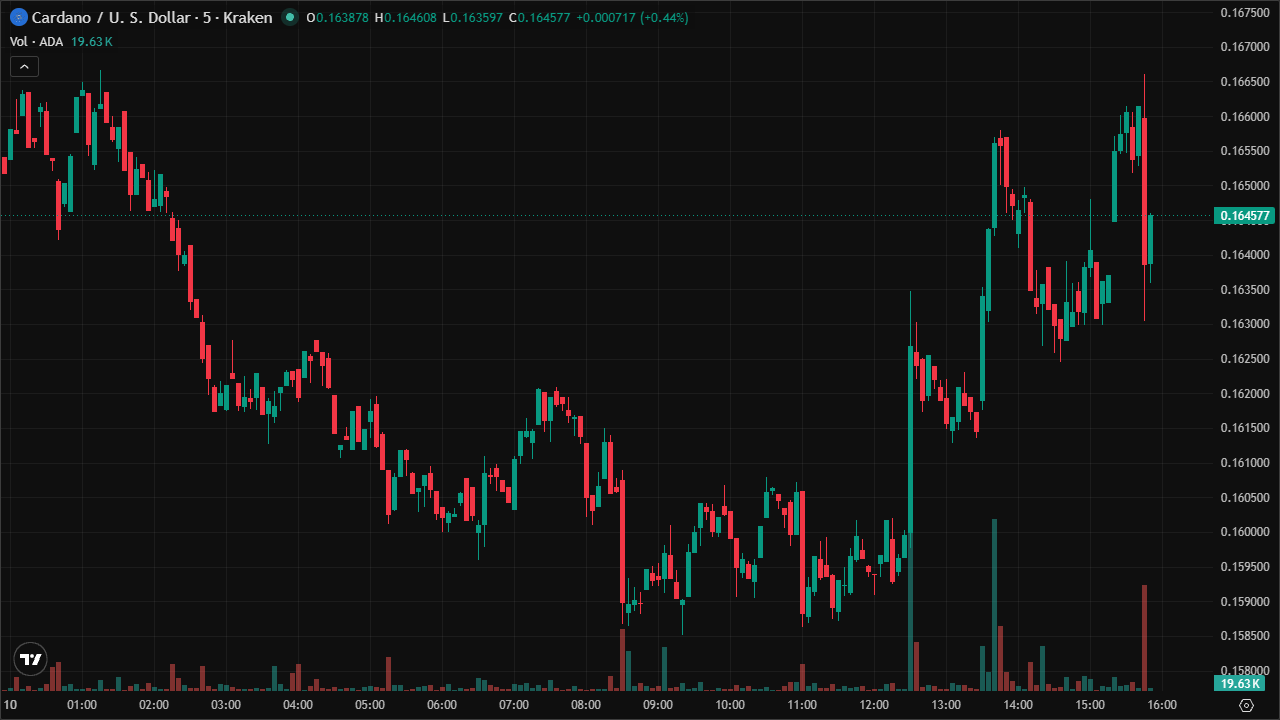Click the 11:00 time axis label
The image size is (1280, 720).
[x=802, y=705]
